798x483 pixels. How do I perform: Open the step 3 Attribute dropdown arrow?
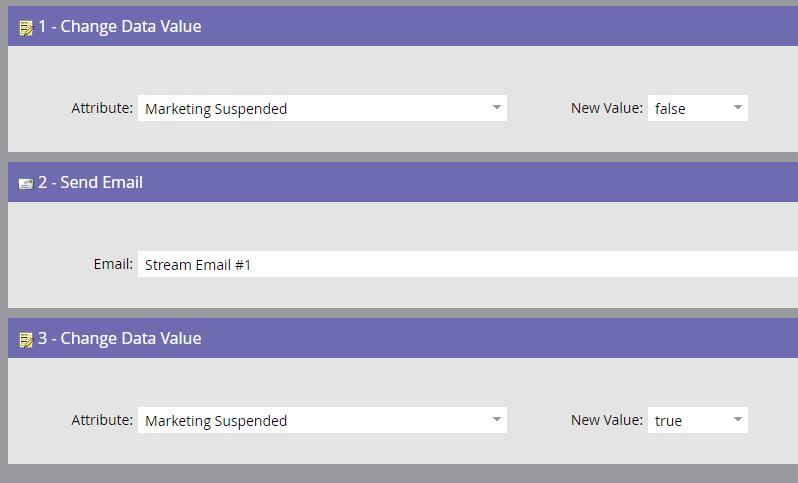(x=497, y=420)
